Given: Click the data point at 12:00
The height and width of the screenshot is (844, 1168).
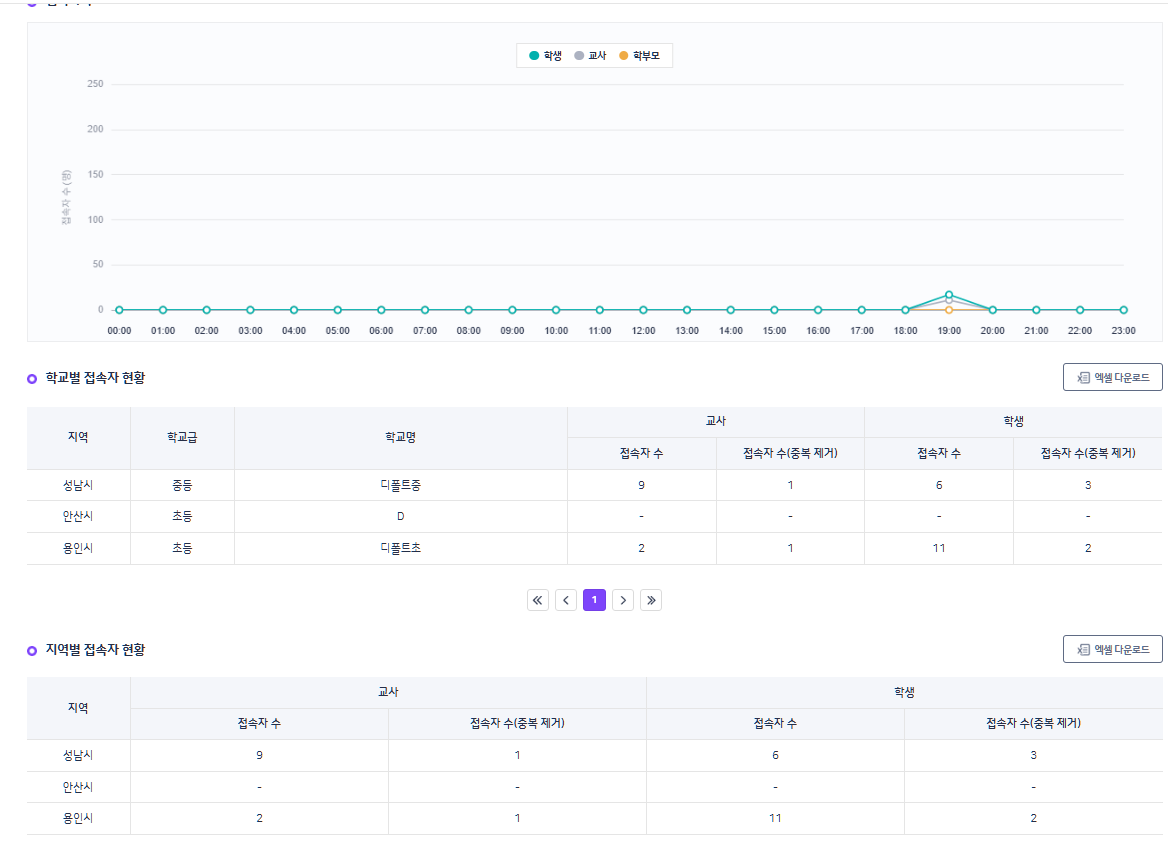Looking at the screenshot, I should [x=643, y=310].
